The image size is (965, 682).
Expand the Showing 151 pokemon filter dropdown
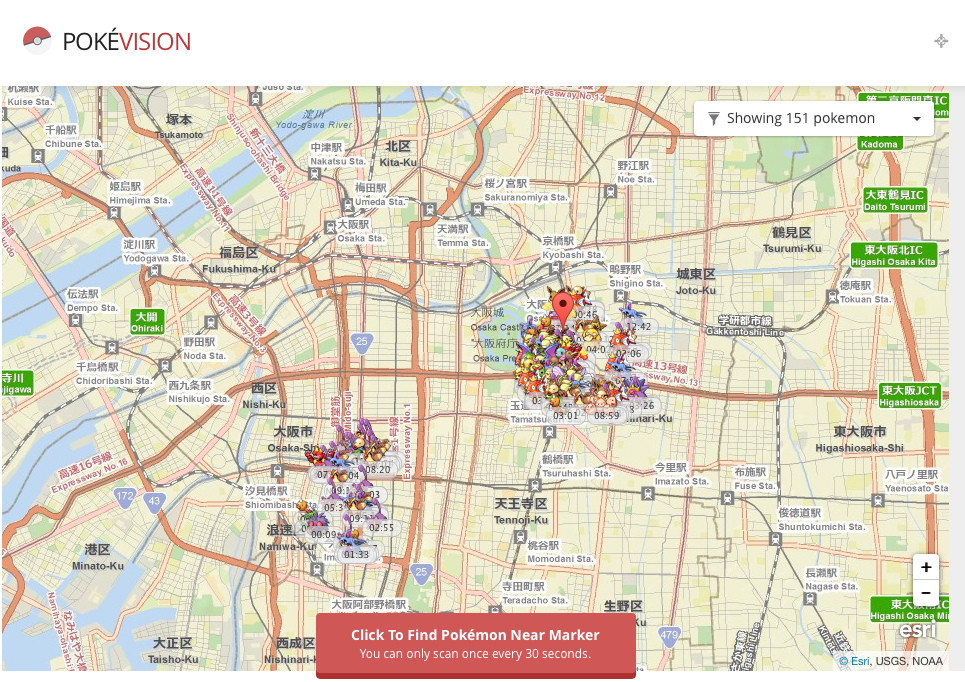coord(814,118)
